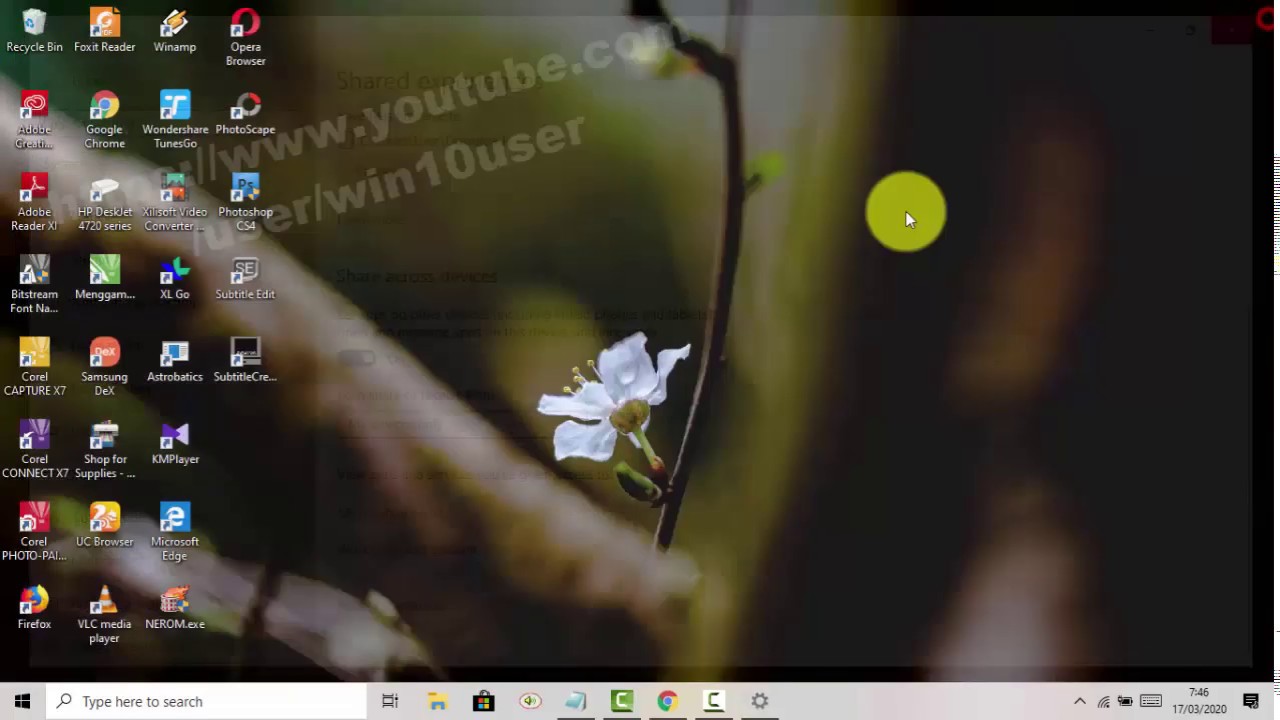Open the clock showing 7:46
Viewport: 1280px width, 720px height.
1199,701
